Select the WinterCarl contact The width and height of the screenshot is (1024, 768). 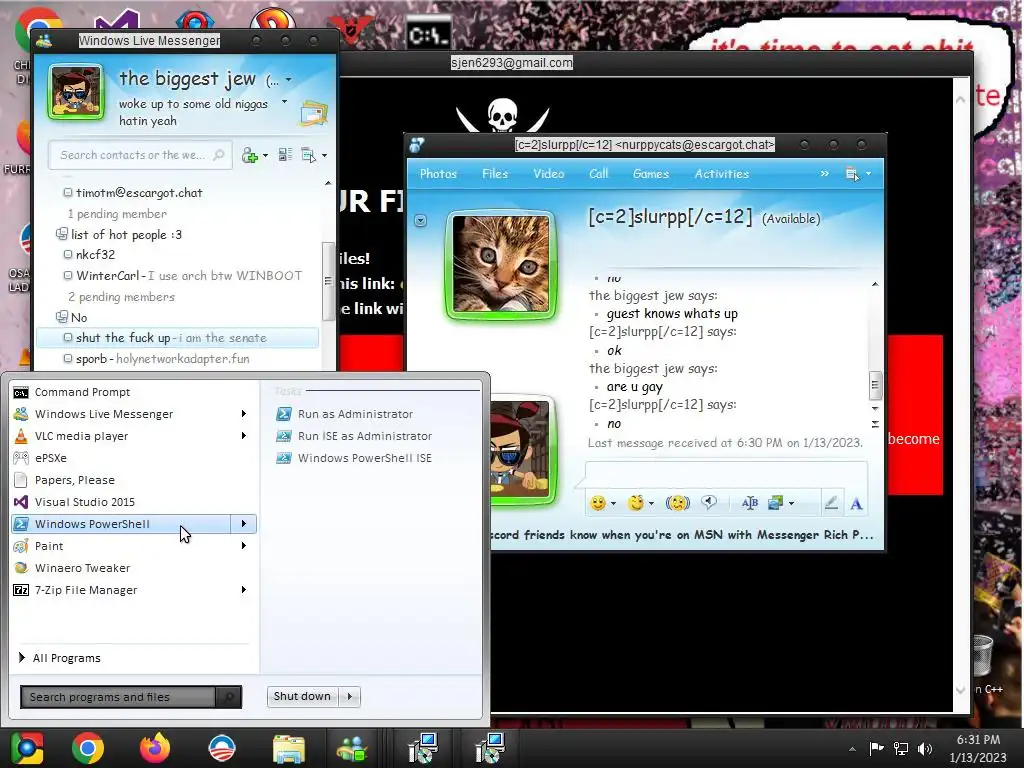pos(183,276)
